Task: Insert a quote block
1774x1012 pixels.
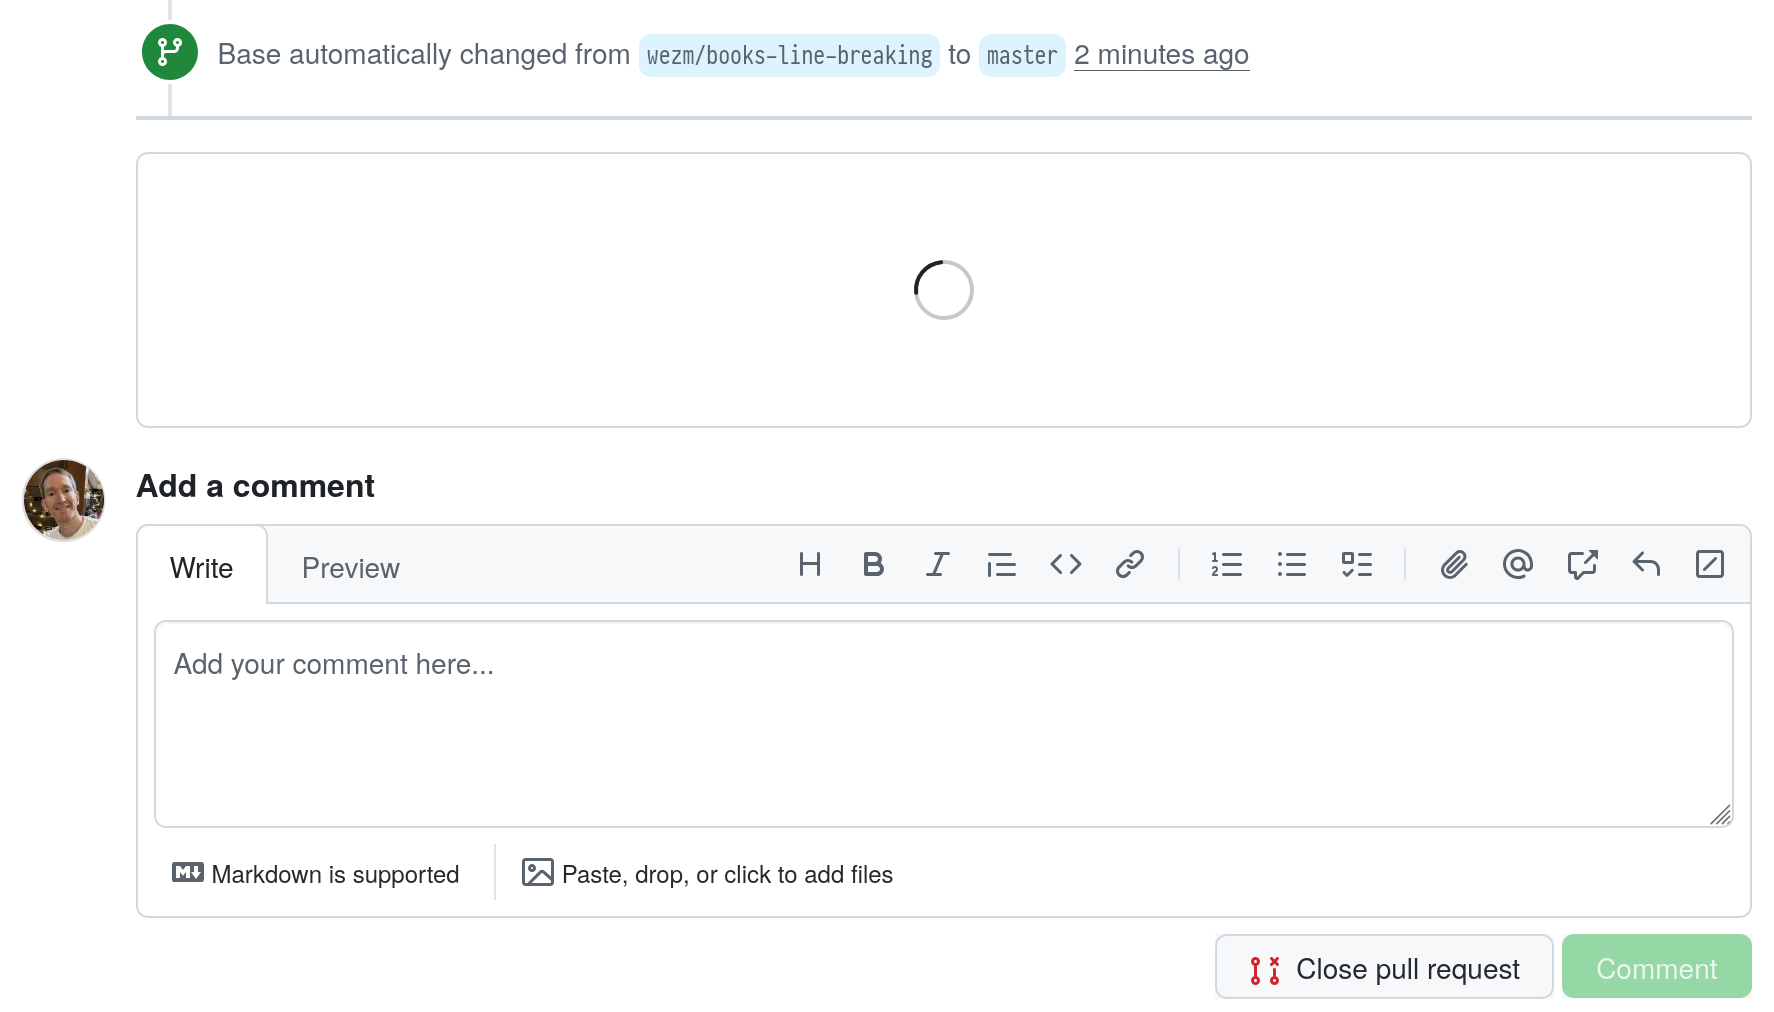Action: click(x=1001, y=565)
